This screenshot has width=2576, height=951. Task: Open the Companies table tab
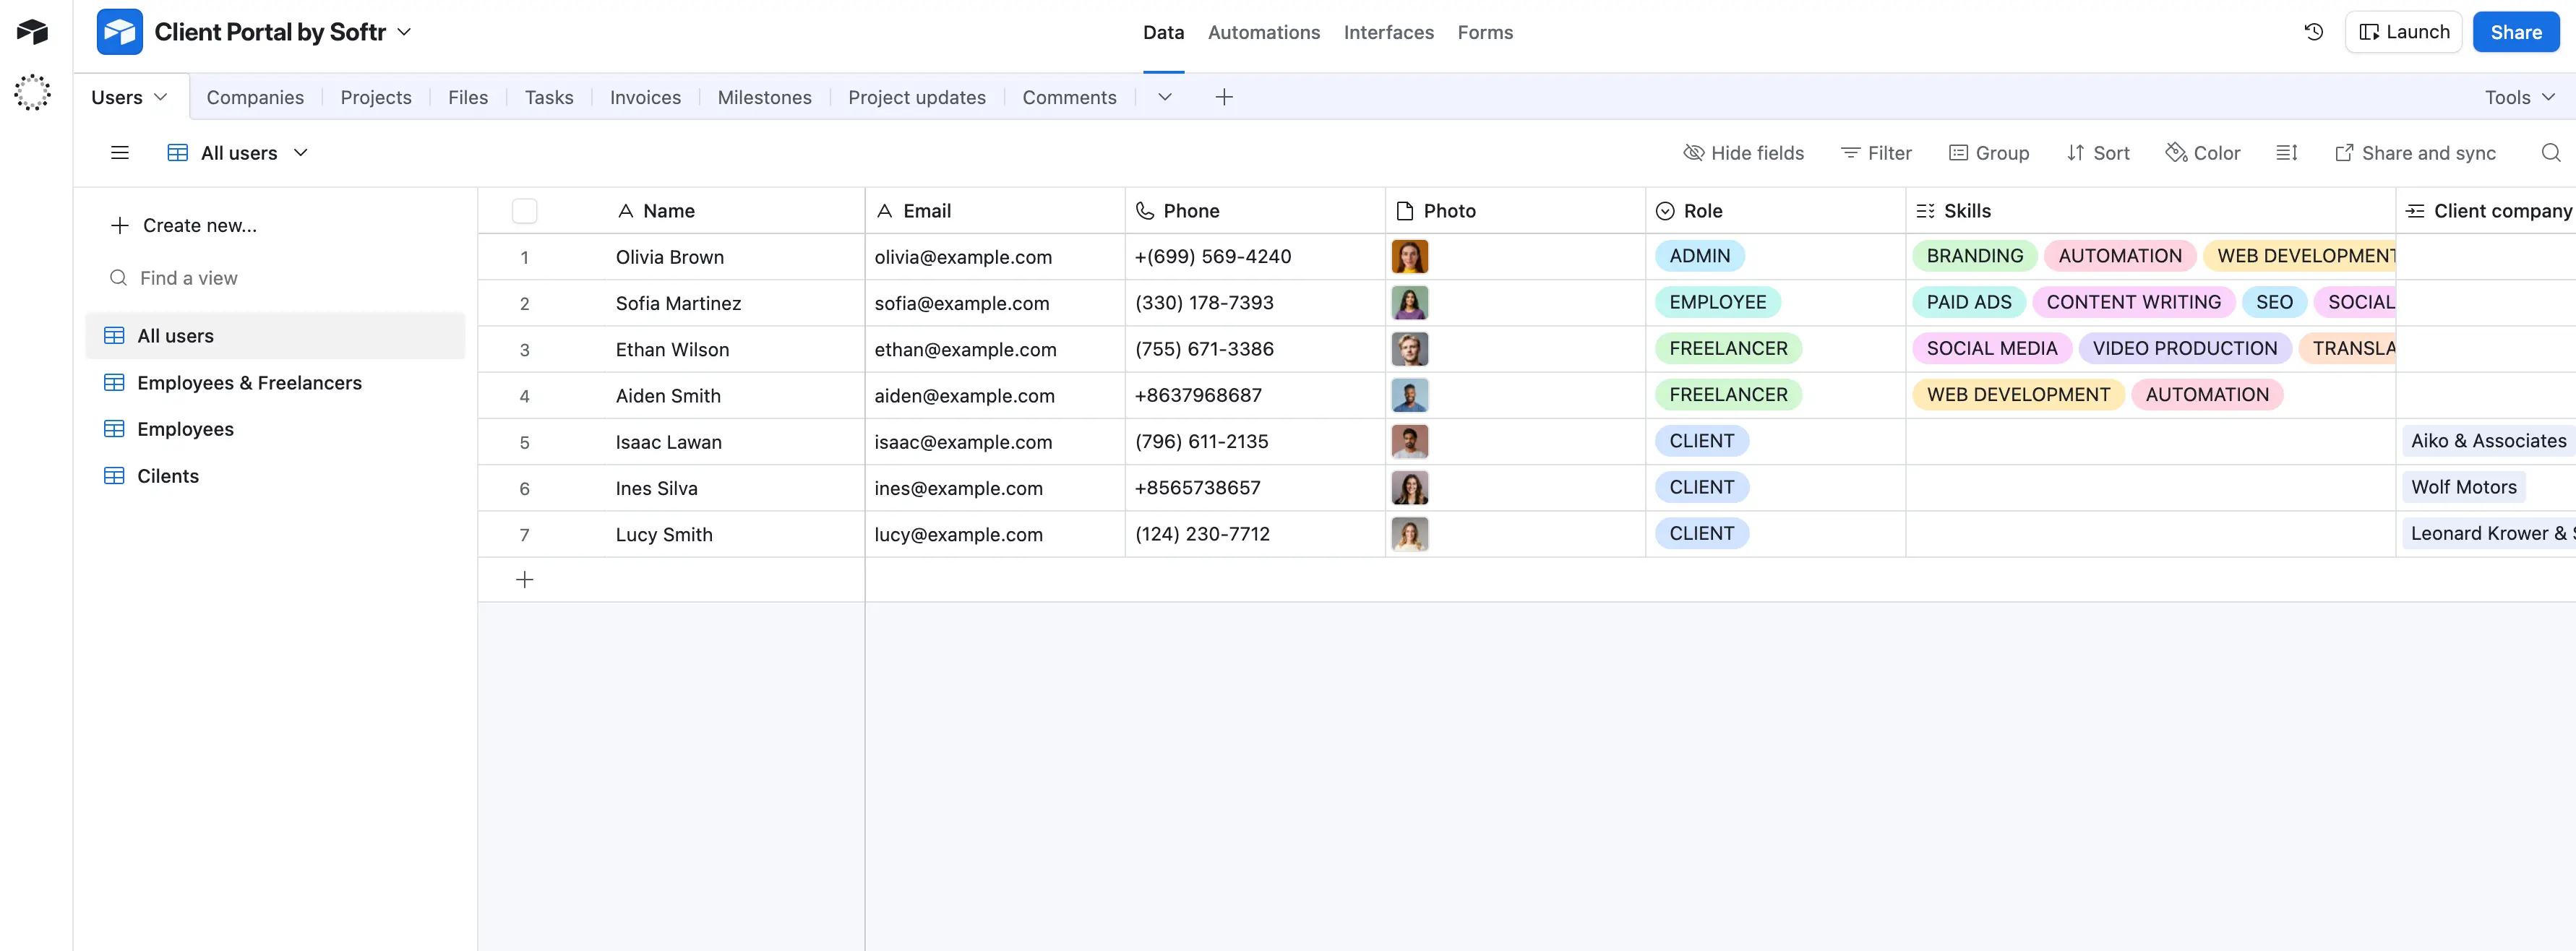(x=255, y=97)
